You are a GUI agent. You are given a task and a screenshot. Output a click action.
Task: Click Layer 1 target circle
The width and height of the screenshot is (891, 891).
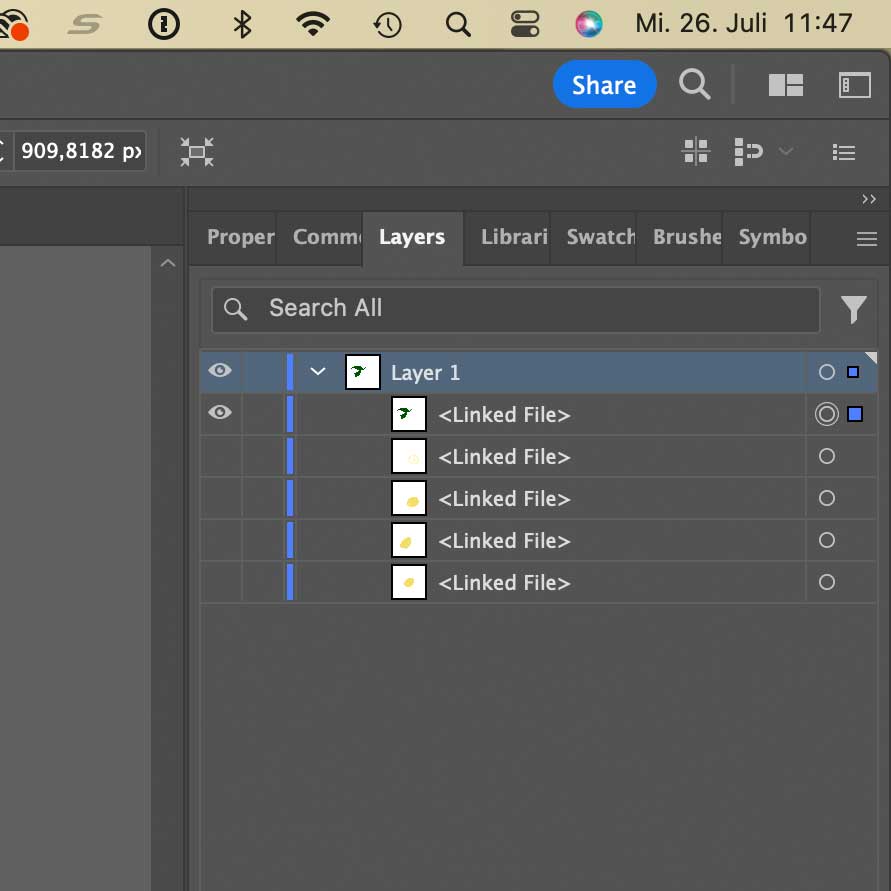[826, 372]
